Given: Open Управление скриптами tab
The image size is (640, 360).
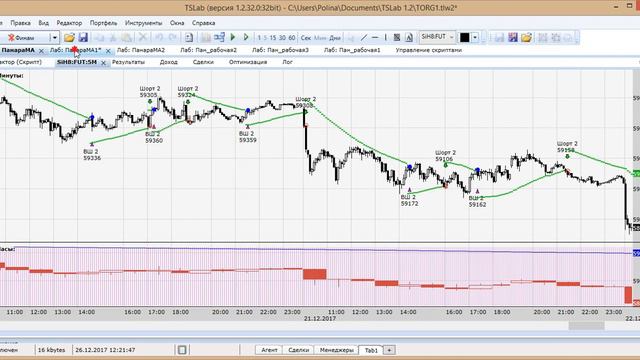Looking at the screenshot, I should click(429, 50).
